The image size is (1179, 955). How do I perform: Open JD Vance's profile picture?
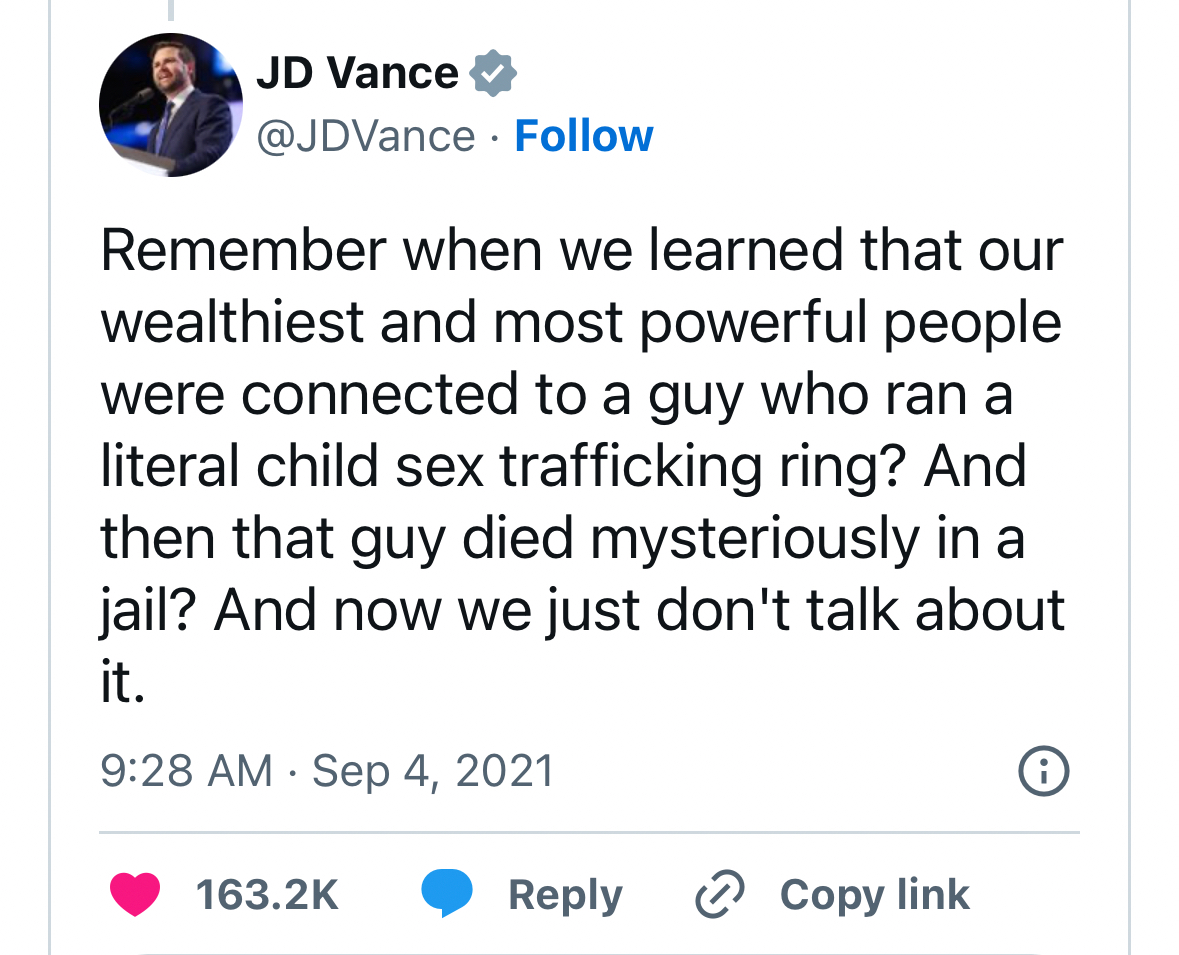coord(171,105)
